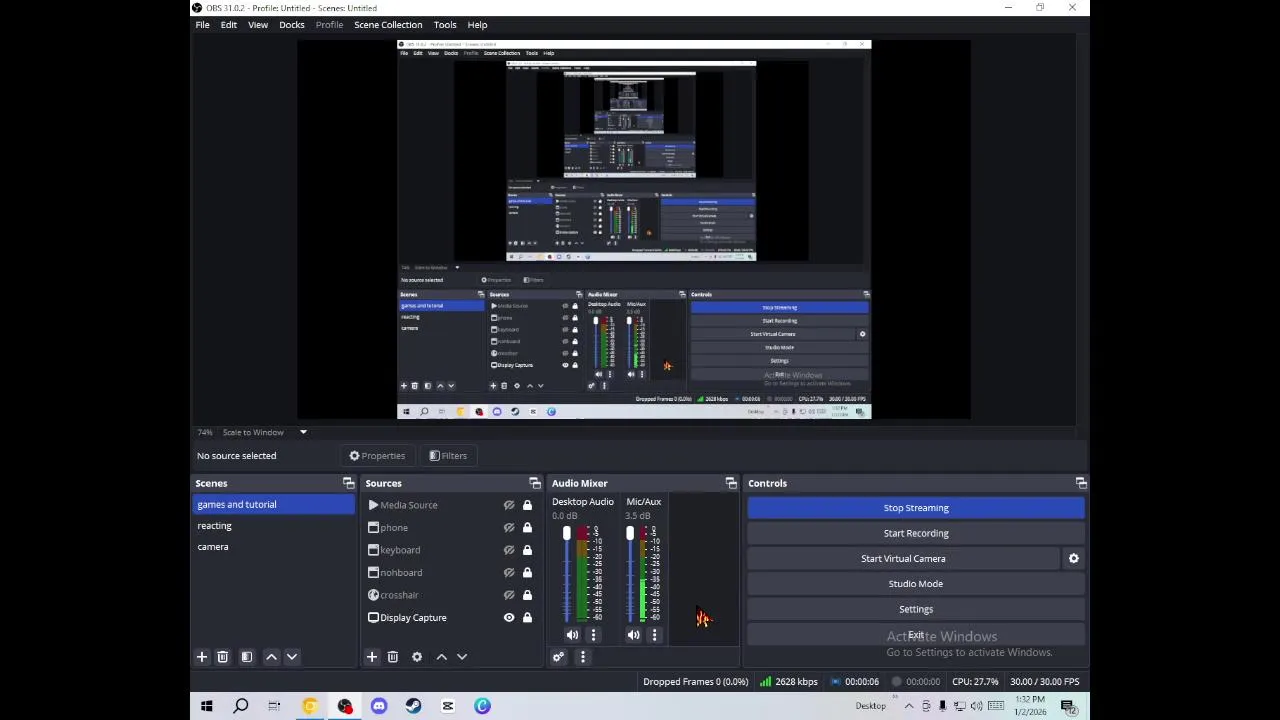Move source up arrow in Sources panel
Viewport: 1280px width, 720px height.
click(x=441, y=657)
